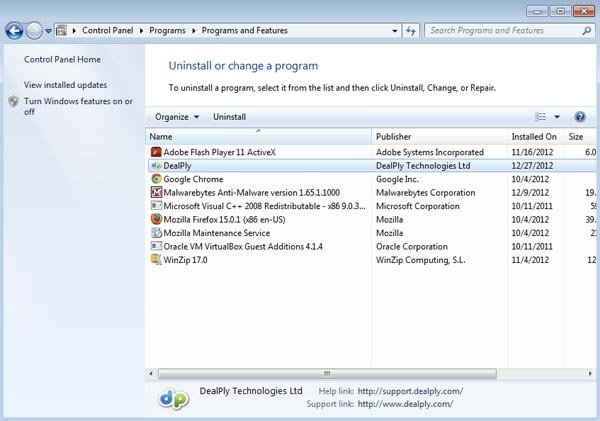Click the Control Panel icon in address bar
Viewport: 600px width, 421px height.
(61, 31)
